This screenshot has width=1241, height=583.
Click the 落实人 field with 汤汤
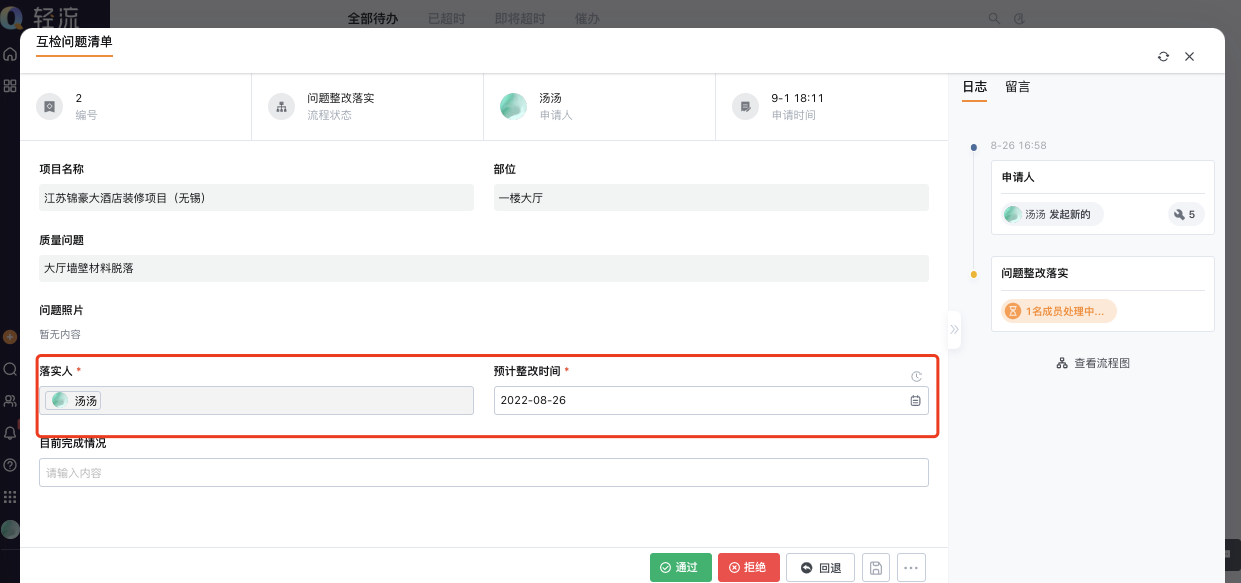[256, 401]
